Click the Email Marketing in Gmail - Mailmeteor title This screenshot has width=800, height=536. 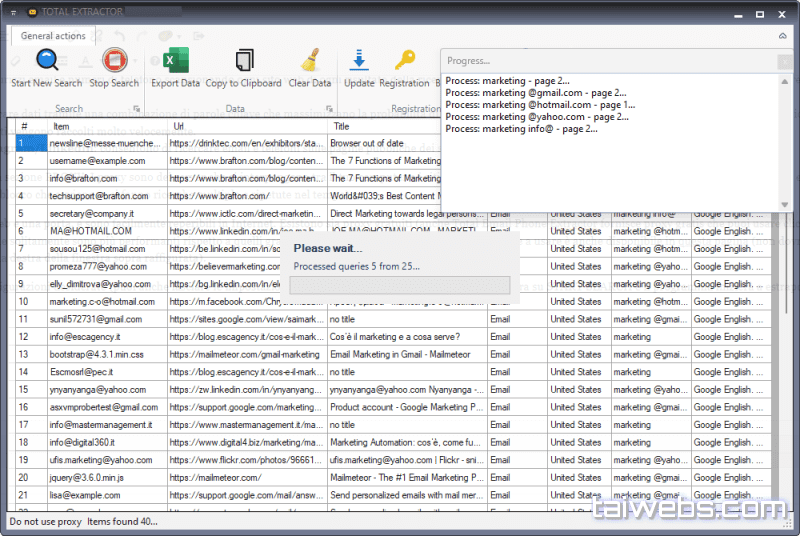point(407,354)
